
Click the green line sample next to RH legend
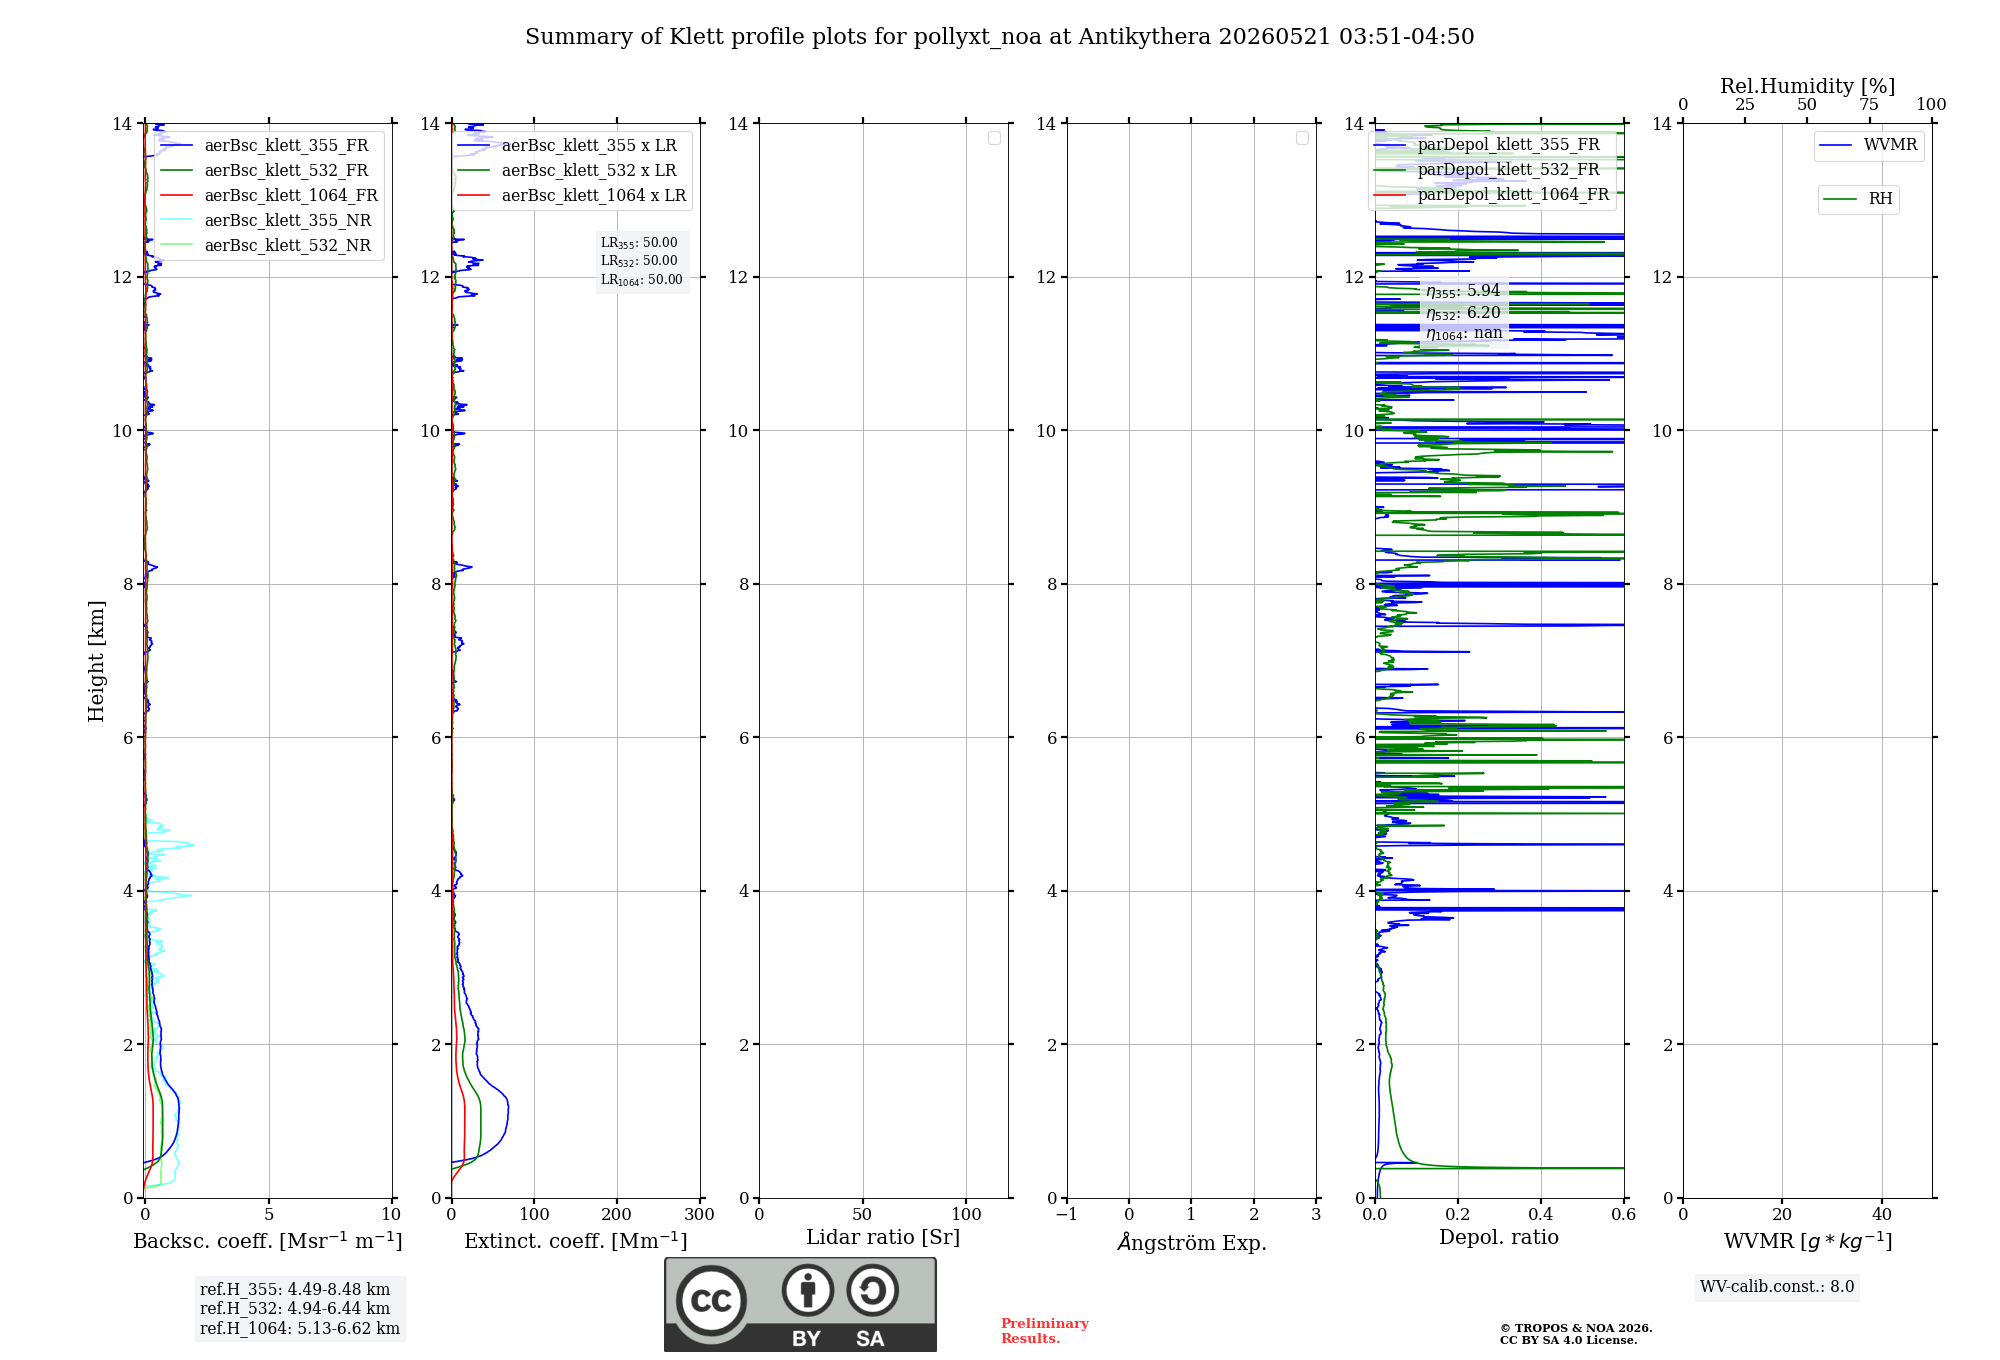(x=1840, y=200)
